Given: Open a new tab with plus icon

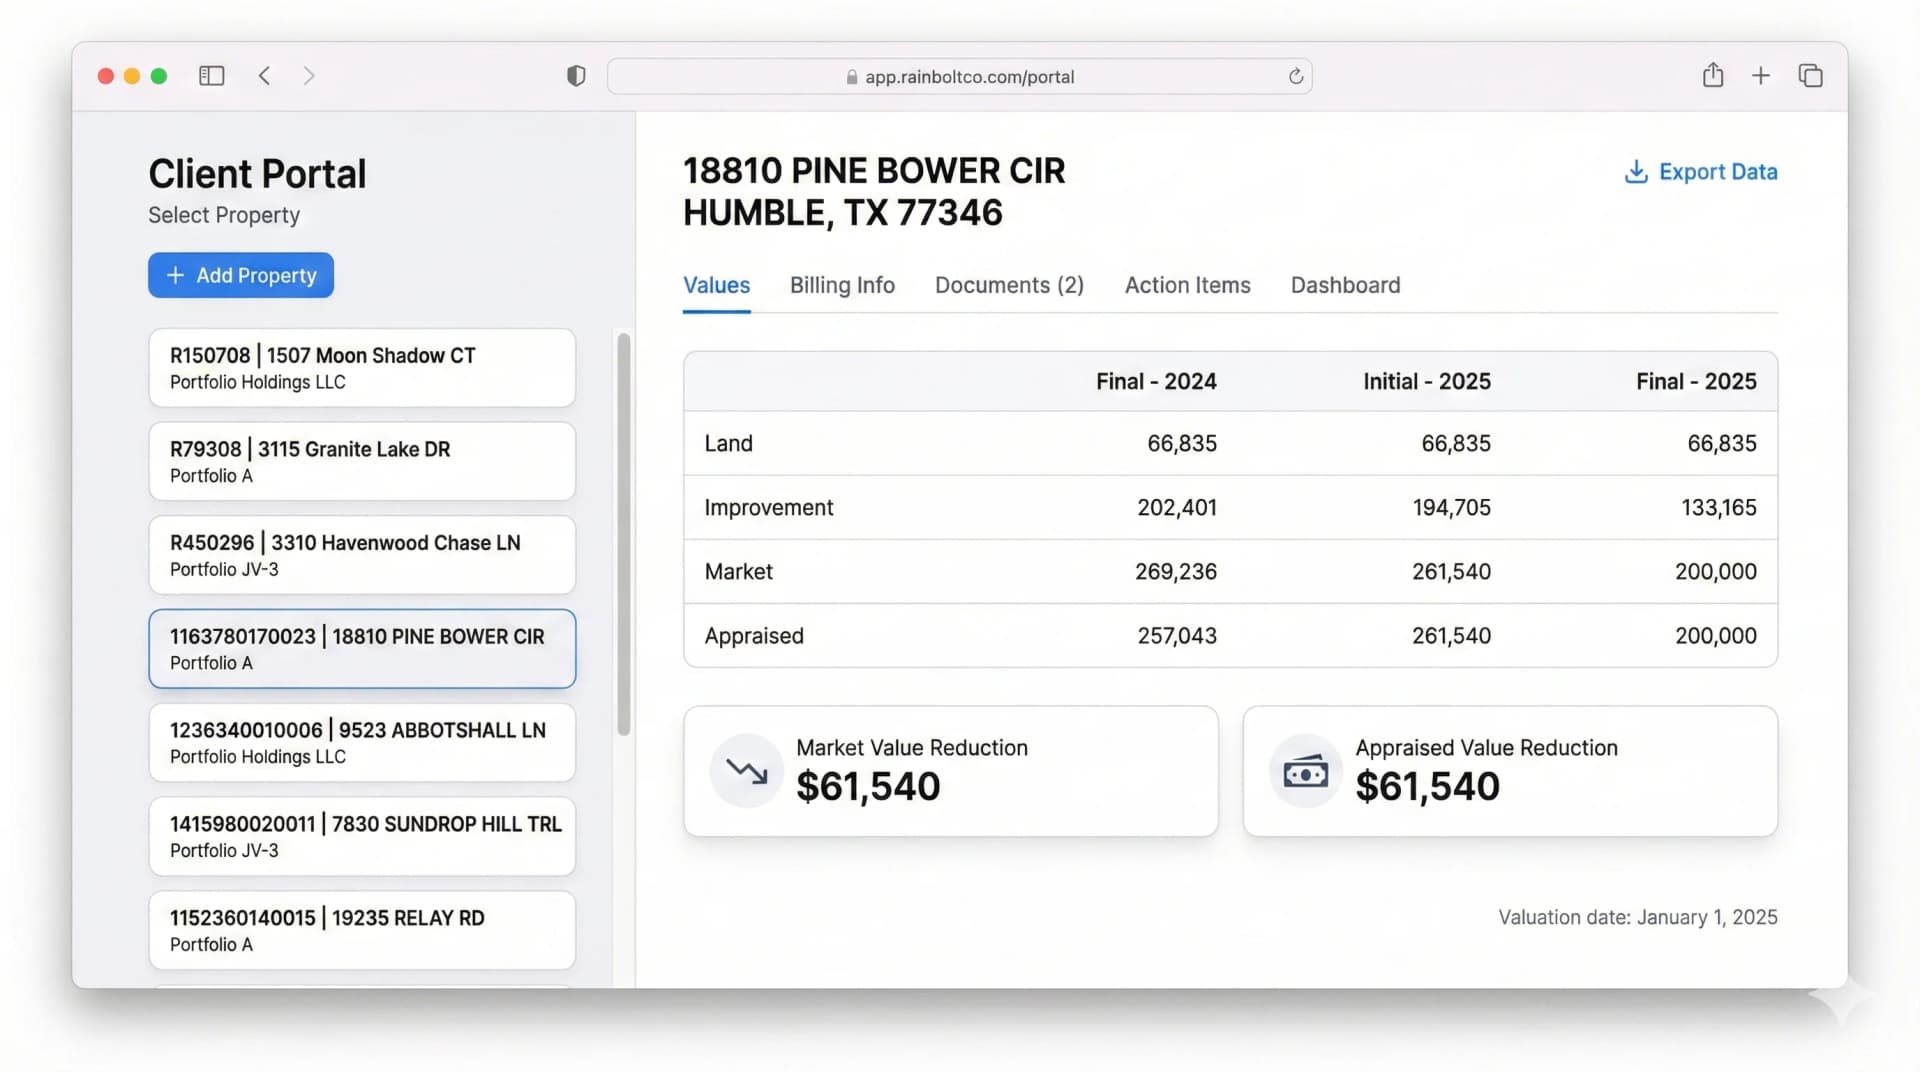Looking at the screenshot, I should [1761, 76].
